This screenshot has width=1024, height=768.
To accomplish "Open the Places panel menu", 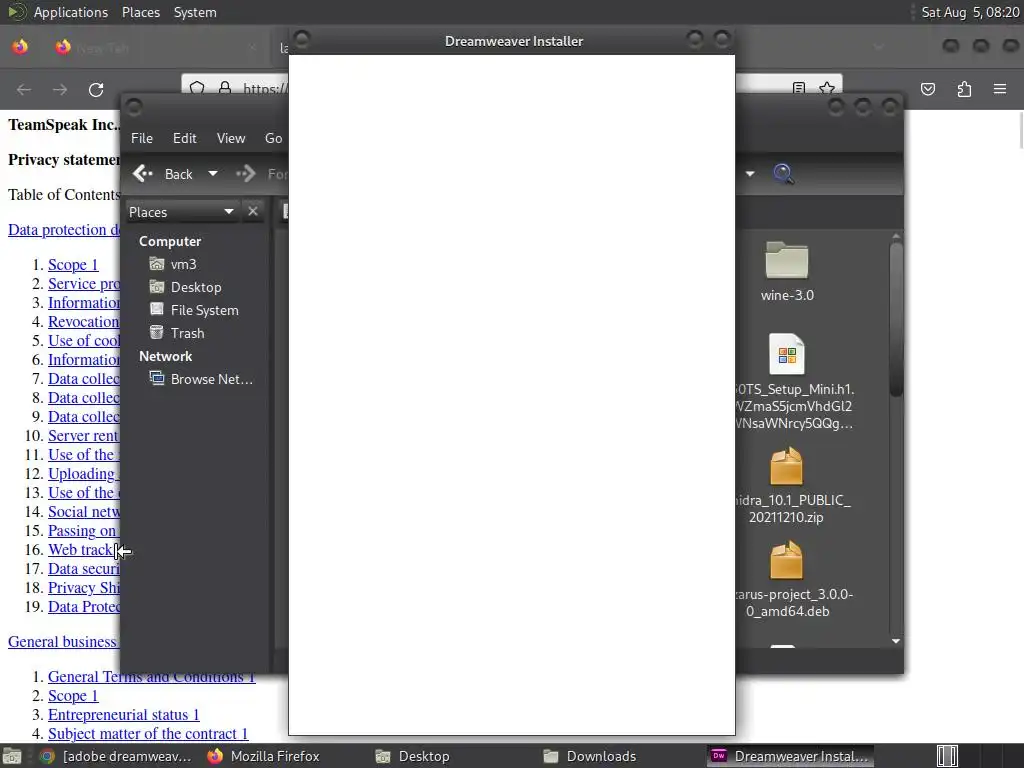I will tap(141, 12).
